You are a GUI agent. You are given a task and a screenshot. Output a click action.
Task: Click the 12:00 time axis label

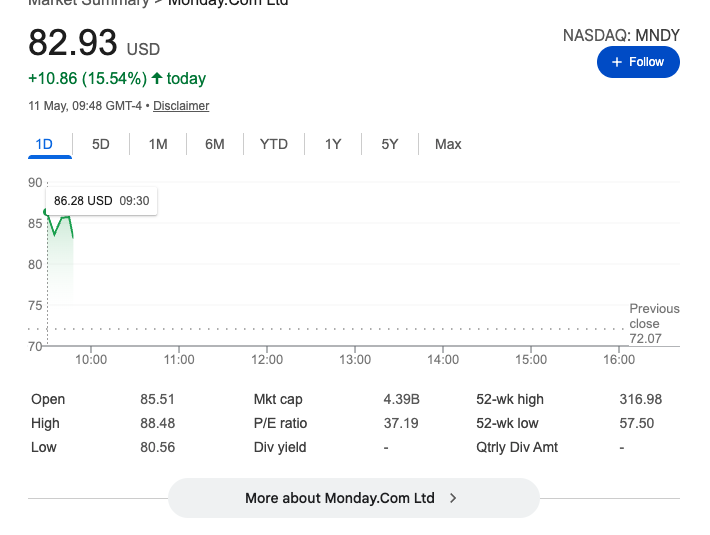pos(267,360)
